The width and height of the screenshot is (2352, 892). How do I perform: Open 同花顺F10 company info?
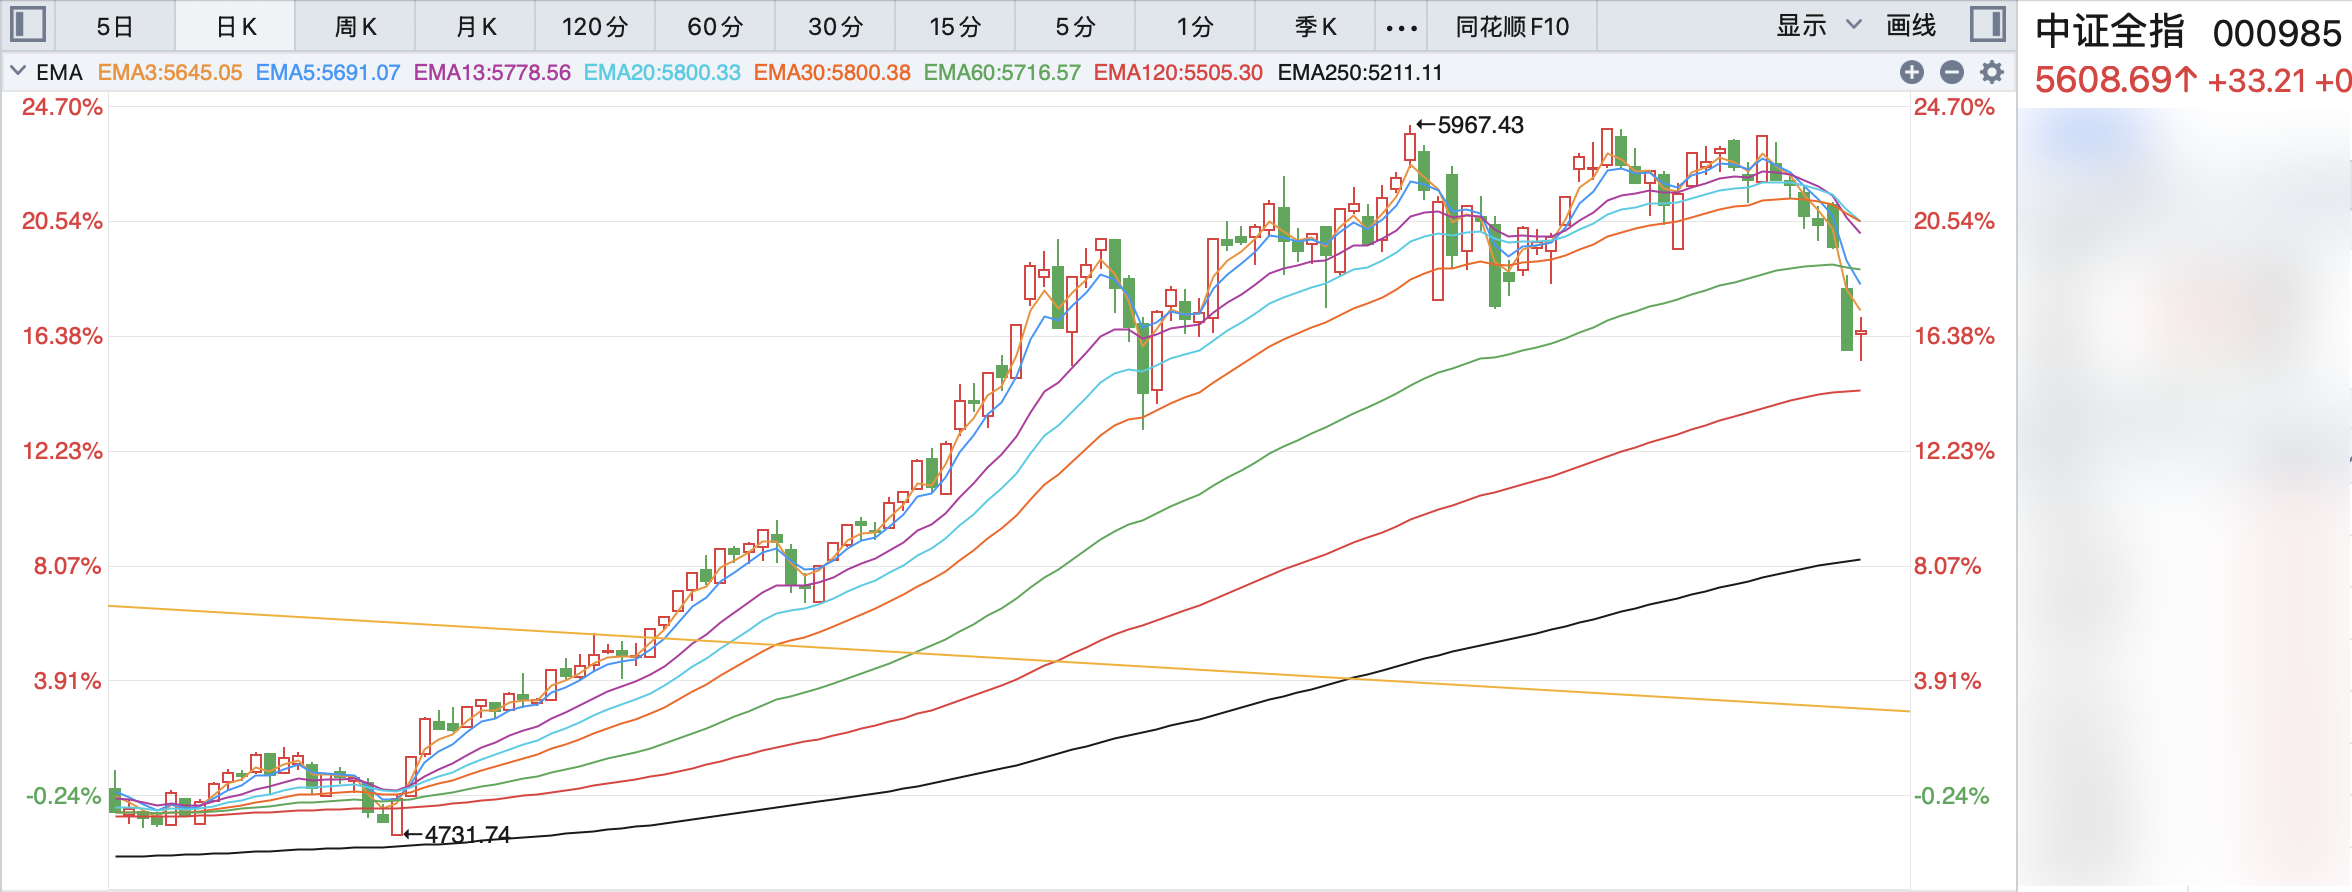click(1512, 27)
